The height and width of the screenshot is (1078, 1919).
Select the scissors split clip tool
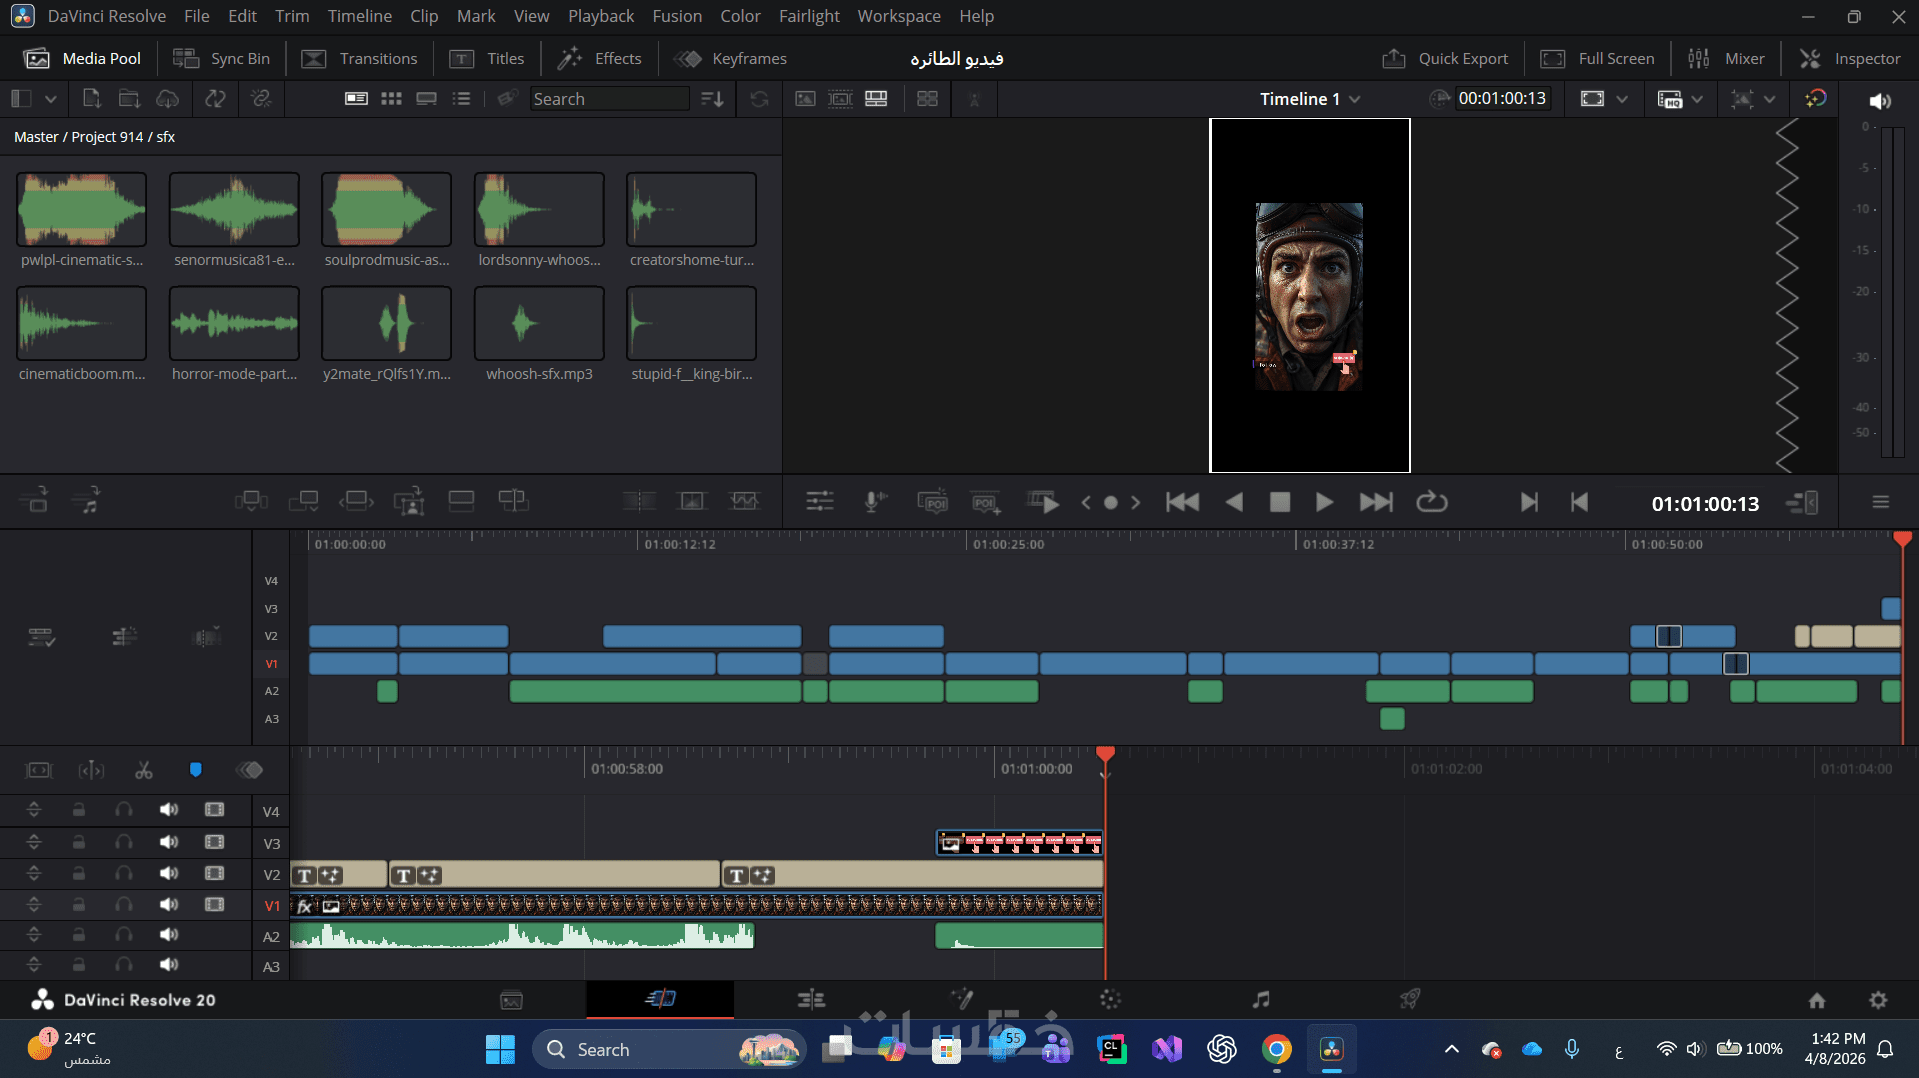[144, 769]
